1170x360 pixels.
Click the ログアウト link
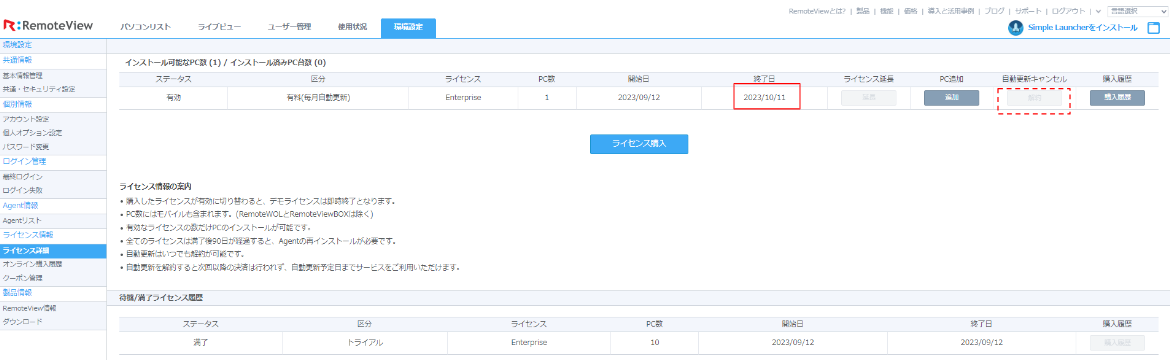pos(1069,11)
